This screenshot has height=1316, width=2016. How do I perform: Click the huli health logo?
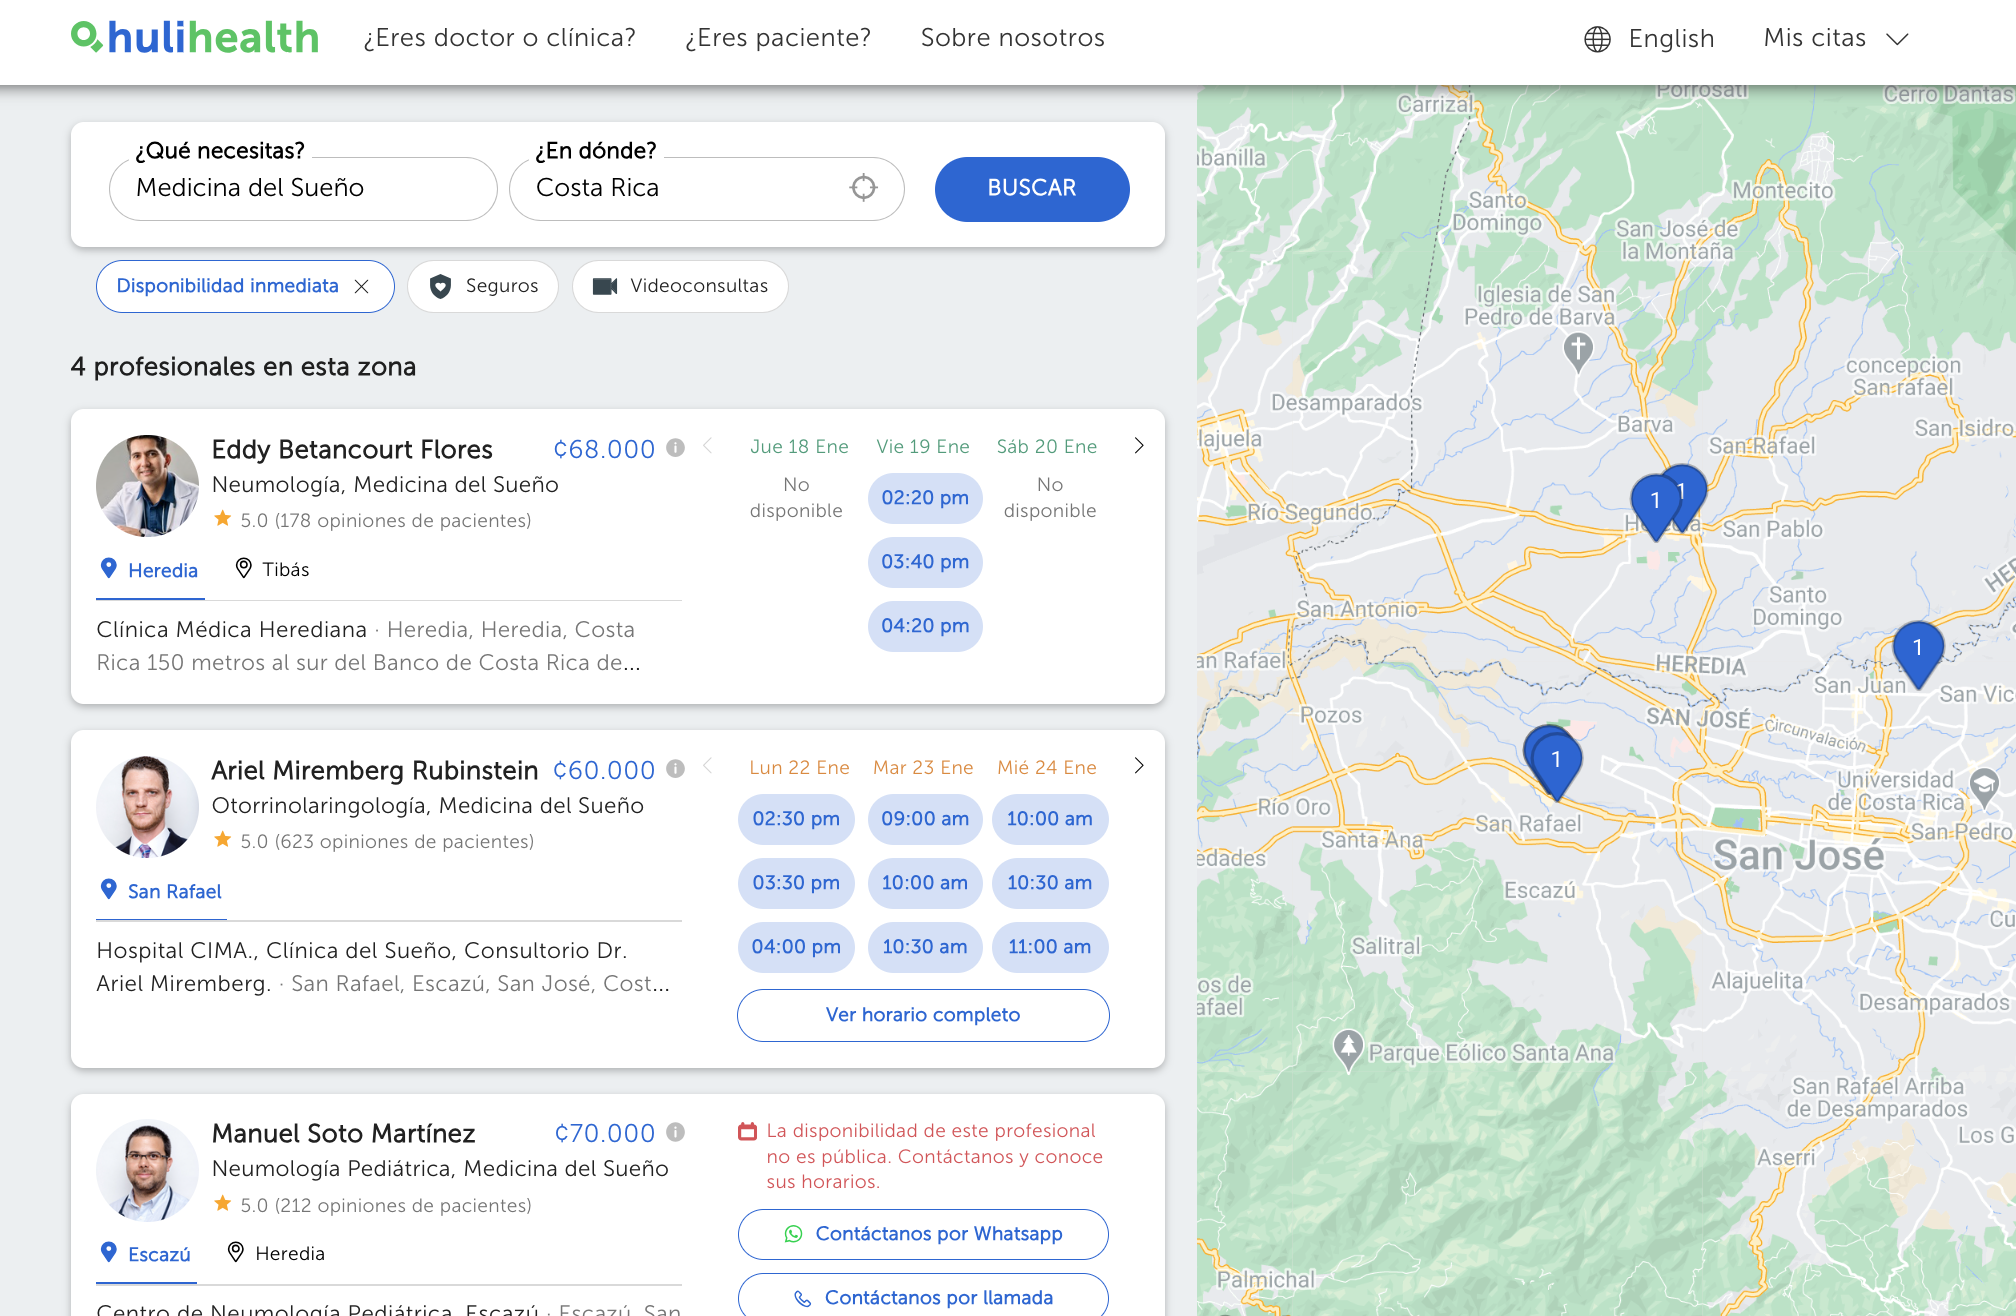195,38
